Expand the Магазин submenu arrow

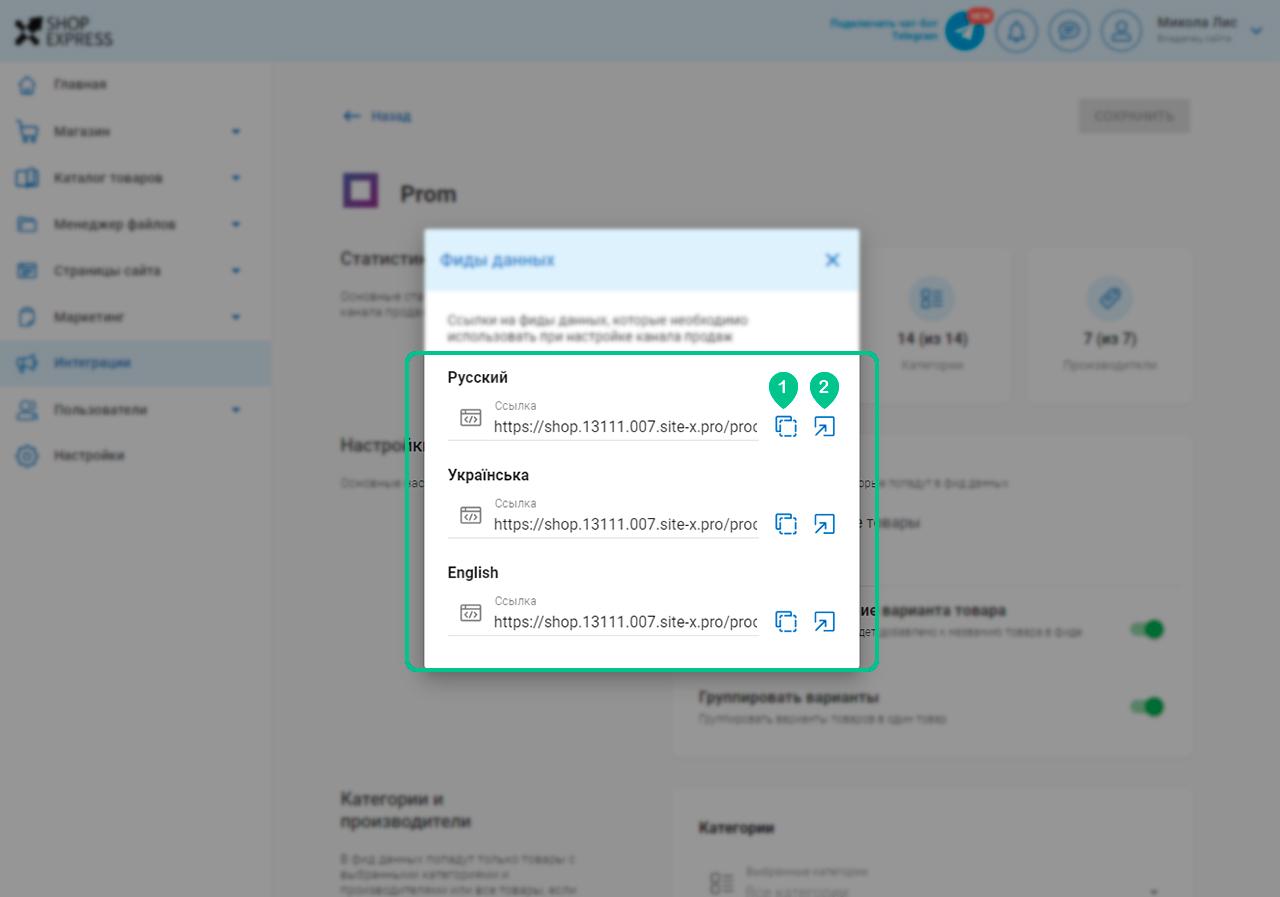tap(236, 131)
